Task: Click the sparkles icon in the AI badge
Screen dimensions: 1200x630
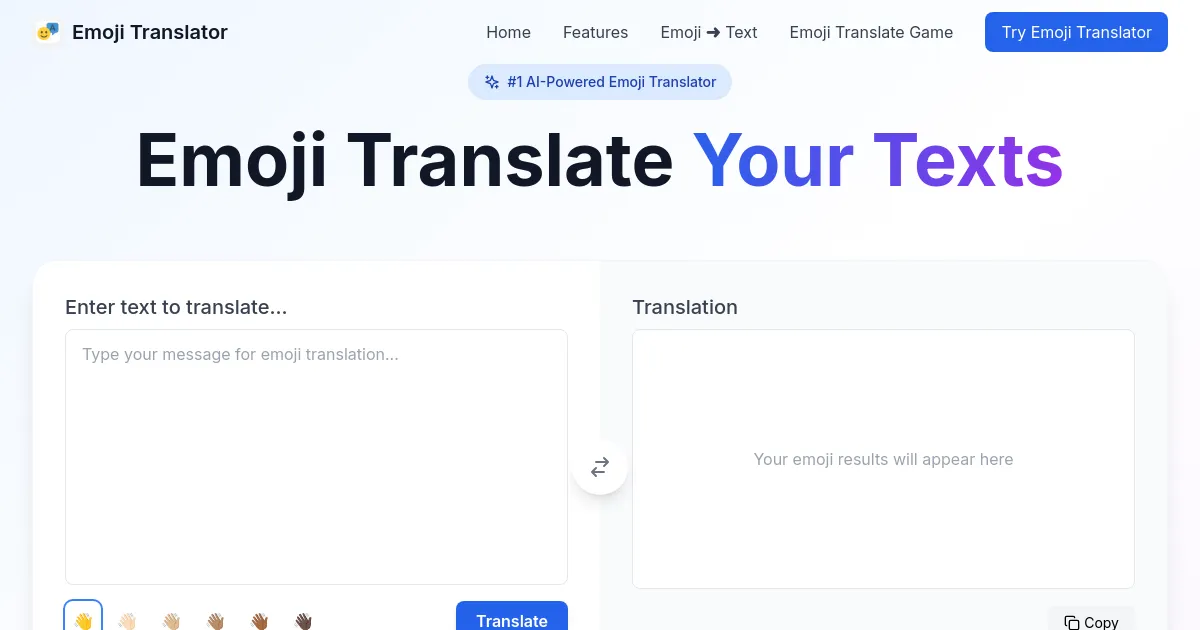Action: pos(491,82)
